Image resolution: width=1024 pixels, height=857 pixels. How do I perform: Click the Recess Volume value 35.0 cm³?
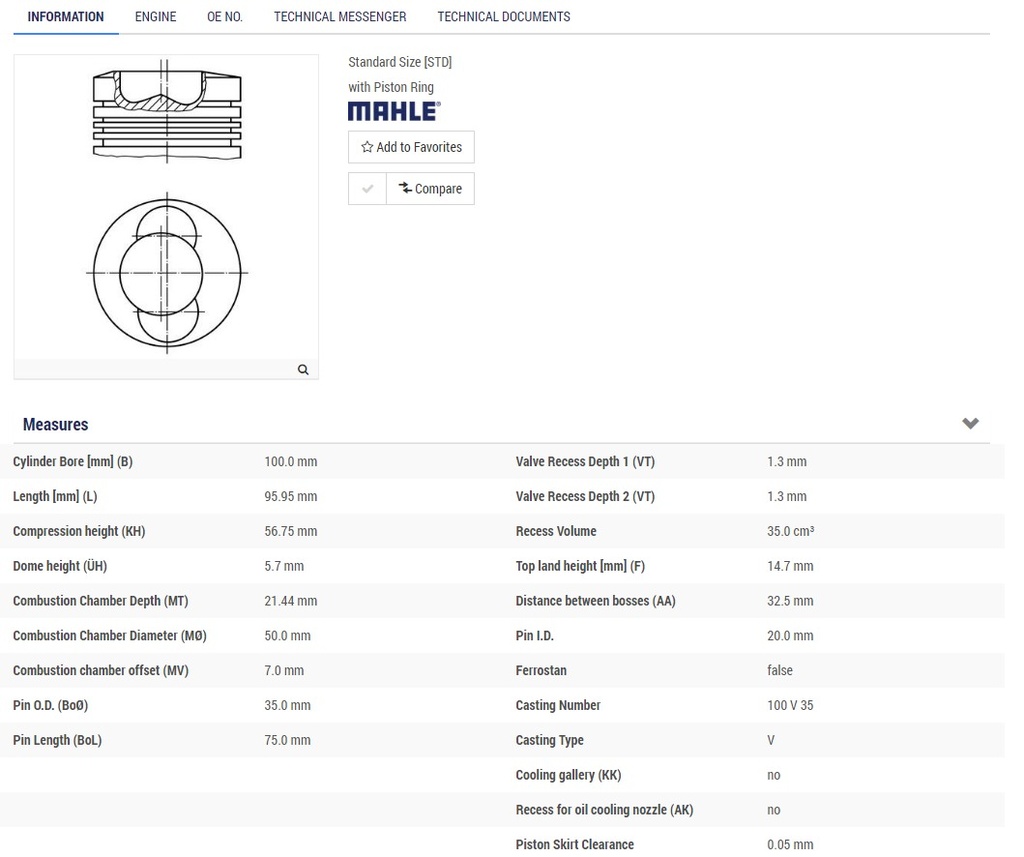(x=790, y=532)
